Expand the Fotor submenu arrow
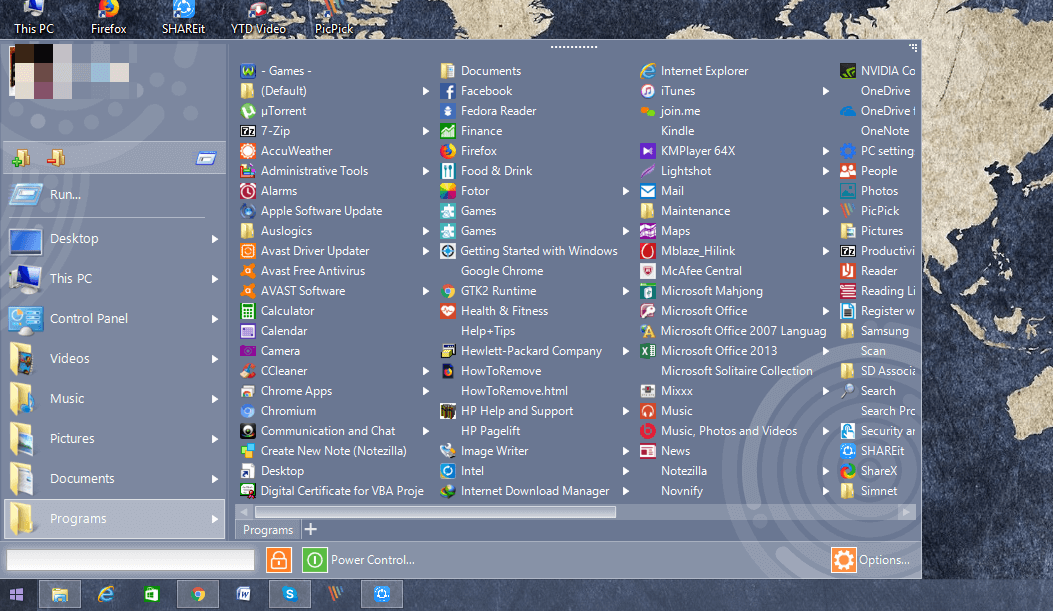 (626, 191)
